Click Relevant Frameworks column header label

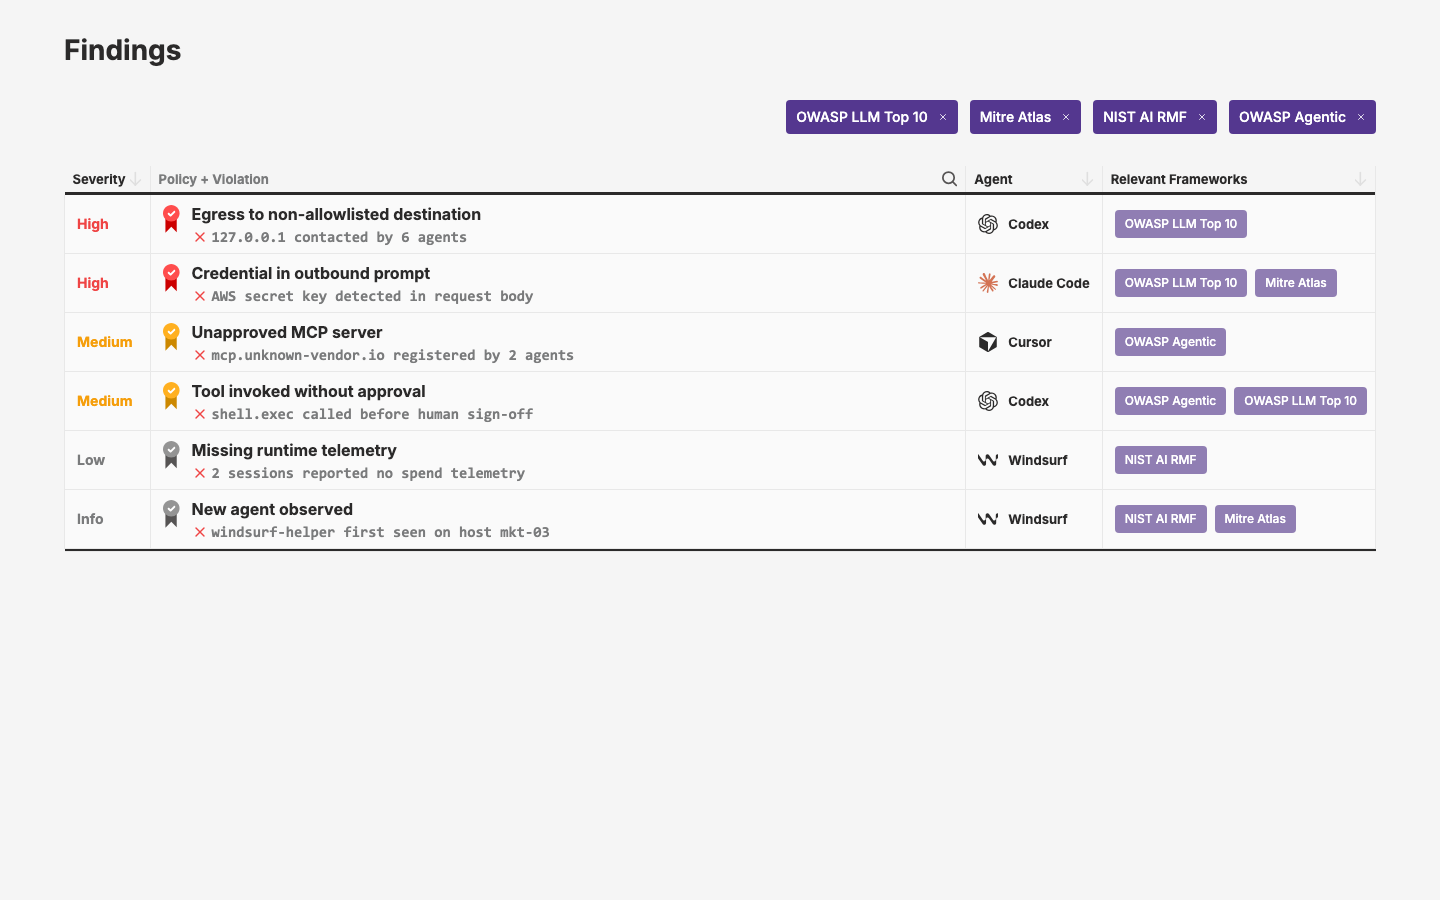1179,179
